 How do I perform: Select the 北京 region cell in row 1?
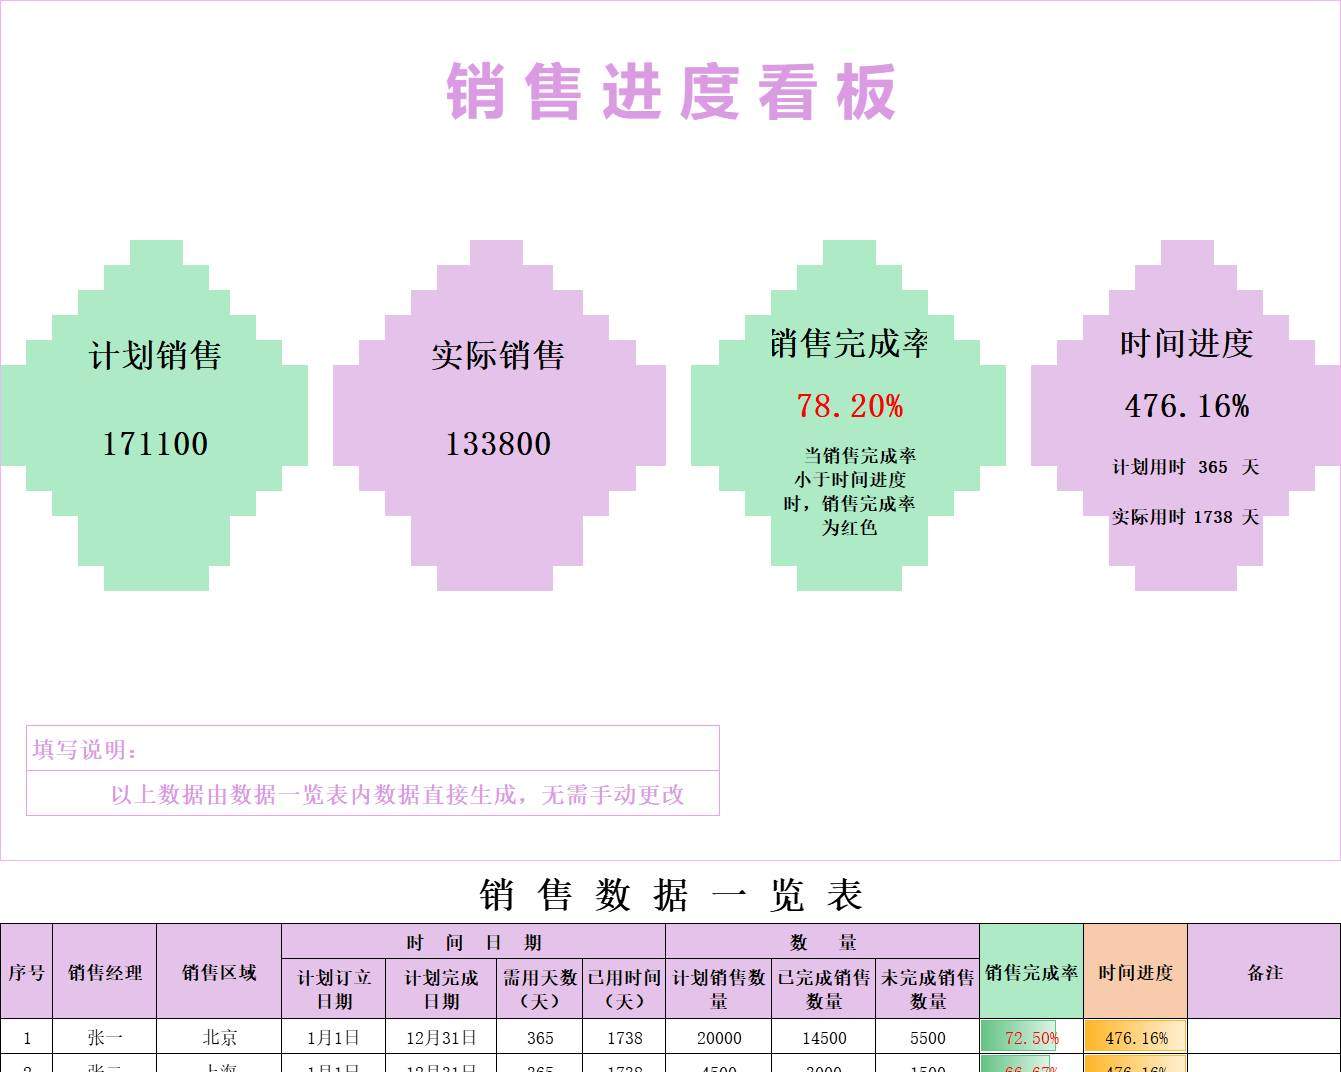click(219, 1038)
